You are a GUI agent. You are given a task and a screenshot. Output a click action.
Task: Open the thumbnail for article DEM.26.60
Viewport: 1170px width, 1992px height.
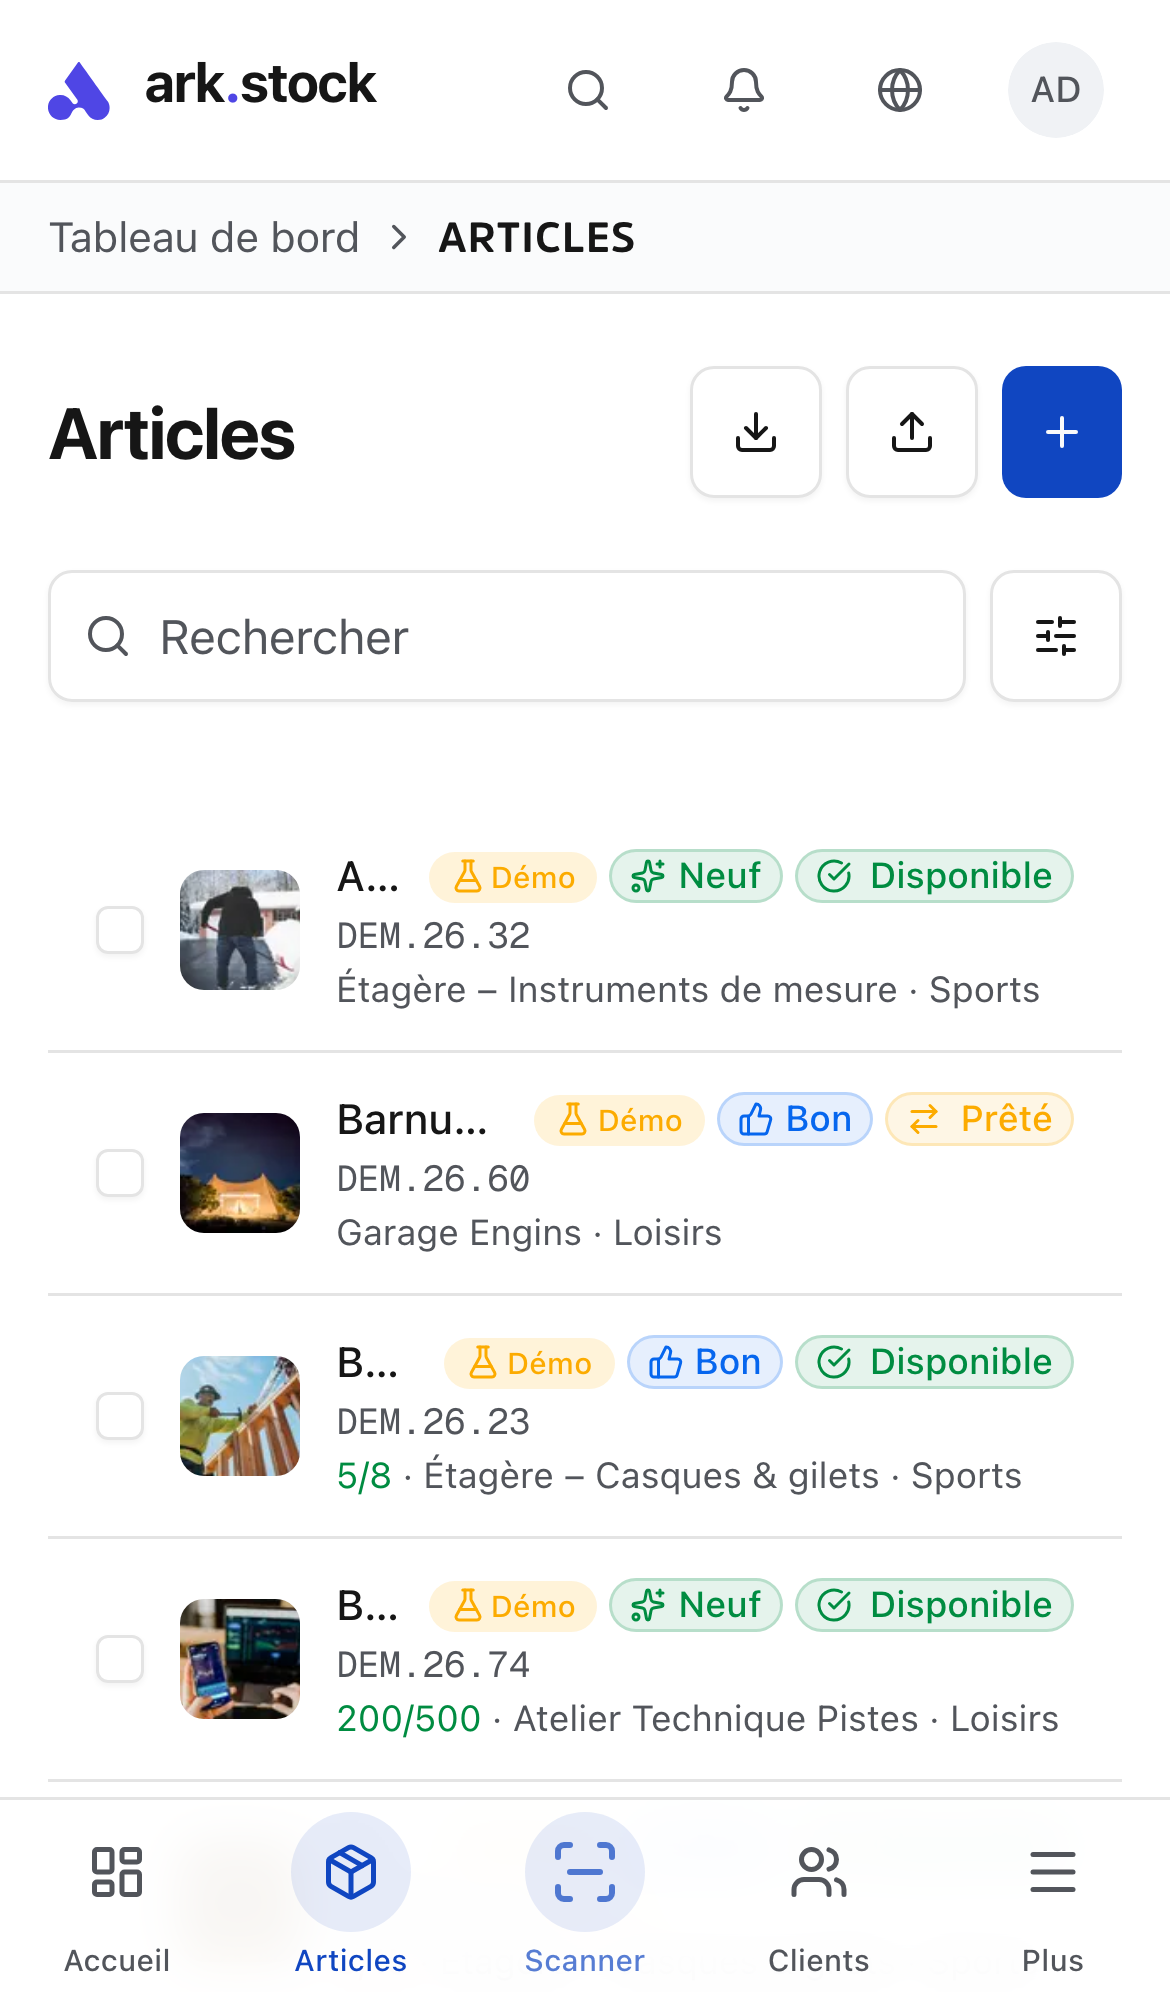(240, 1173)
